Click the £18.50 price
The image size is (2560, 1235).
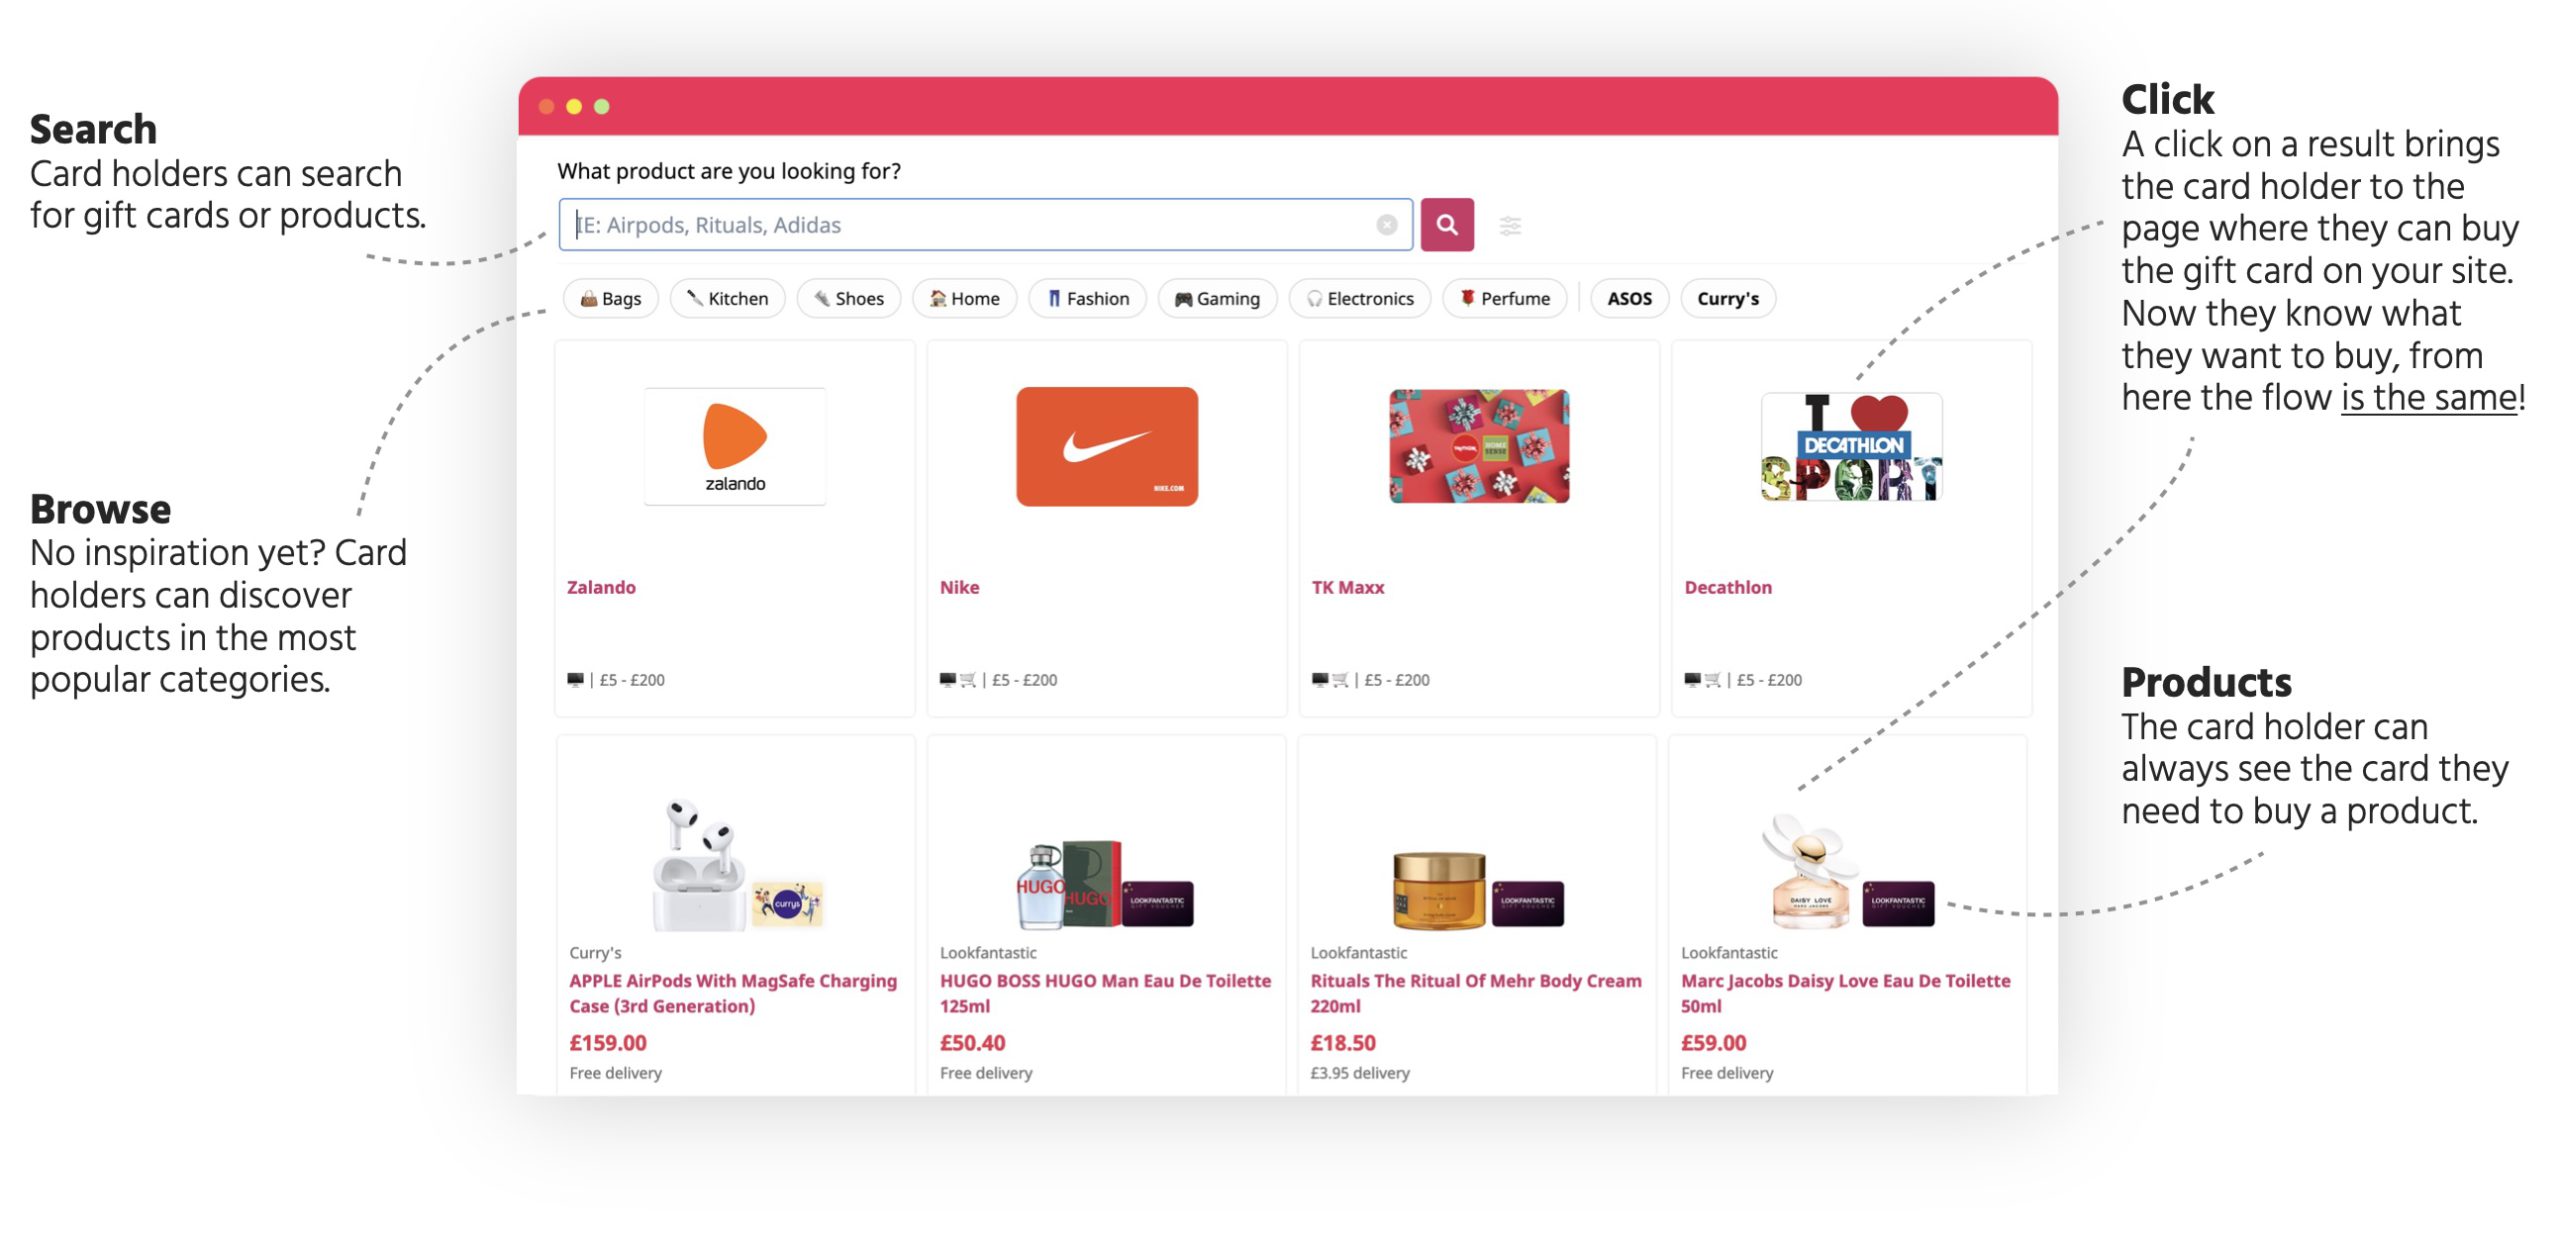tap(1343, 1043)
